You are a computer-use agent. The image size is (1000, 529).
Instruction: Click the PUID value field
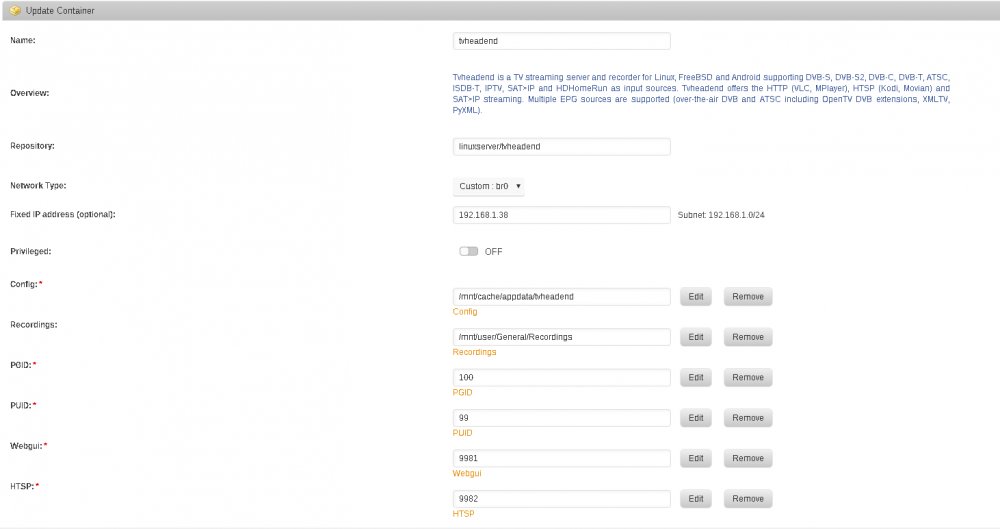[x=561, y=418]
